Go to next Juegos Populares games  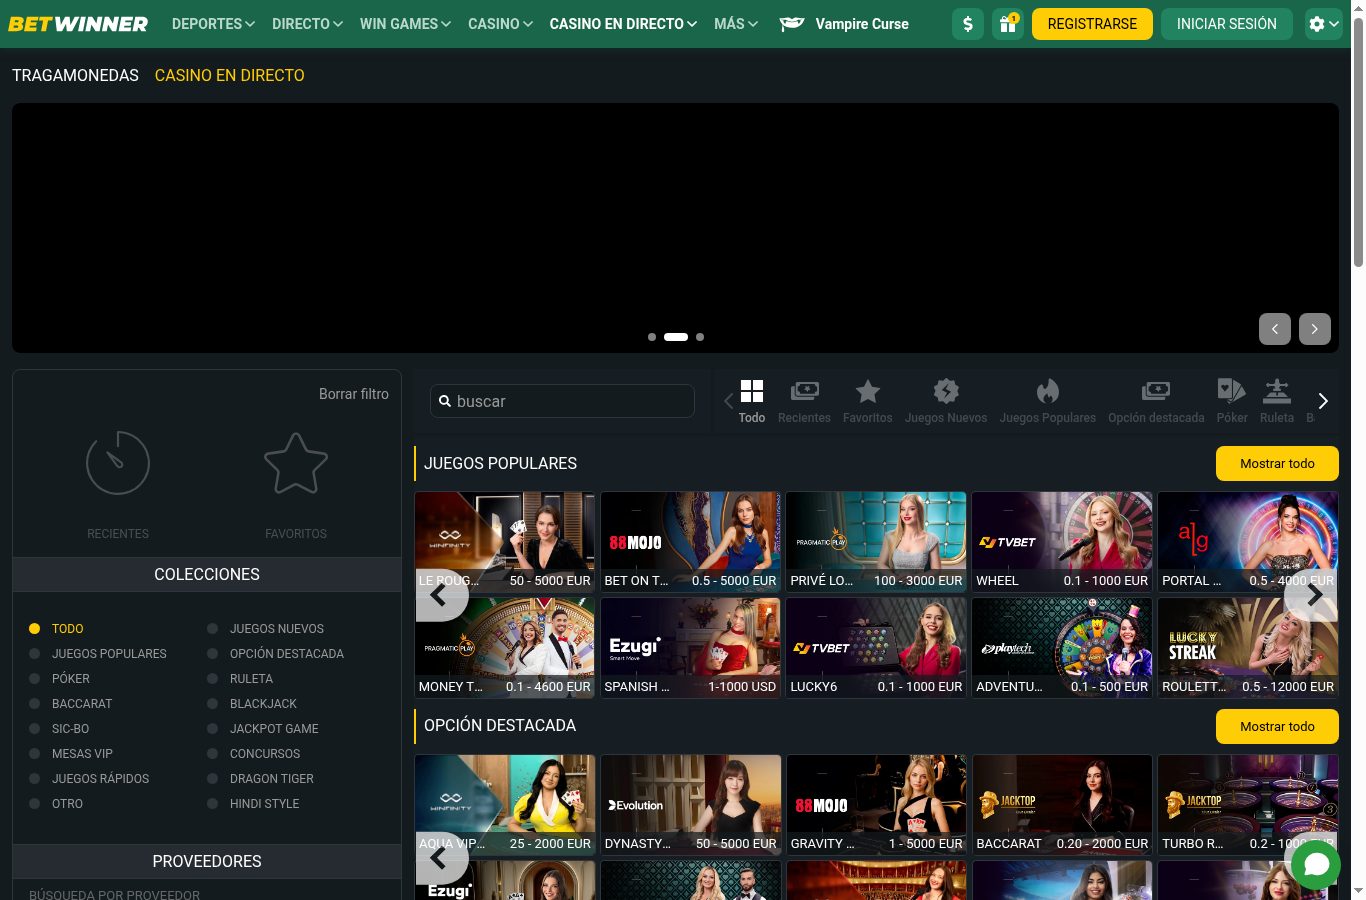coord(1311,595)
